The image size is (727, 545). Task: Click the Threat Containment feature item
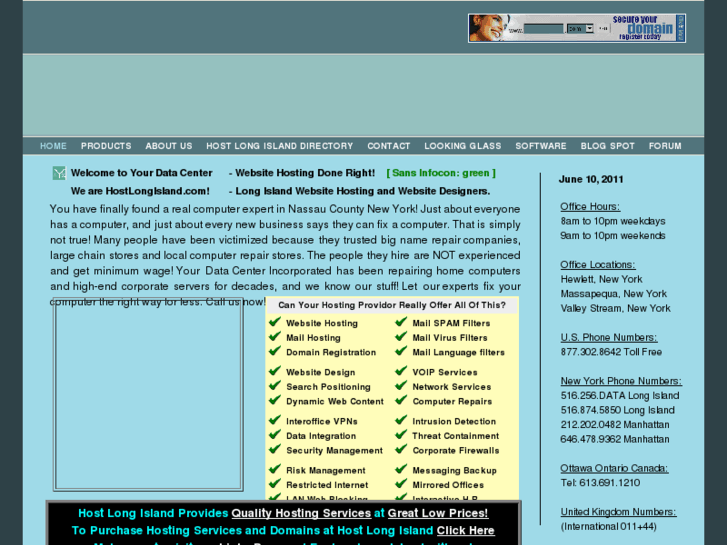[x=455, y=436]
